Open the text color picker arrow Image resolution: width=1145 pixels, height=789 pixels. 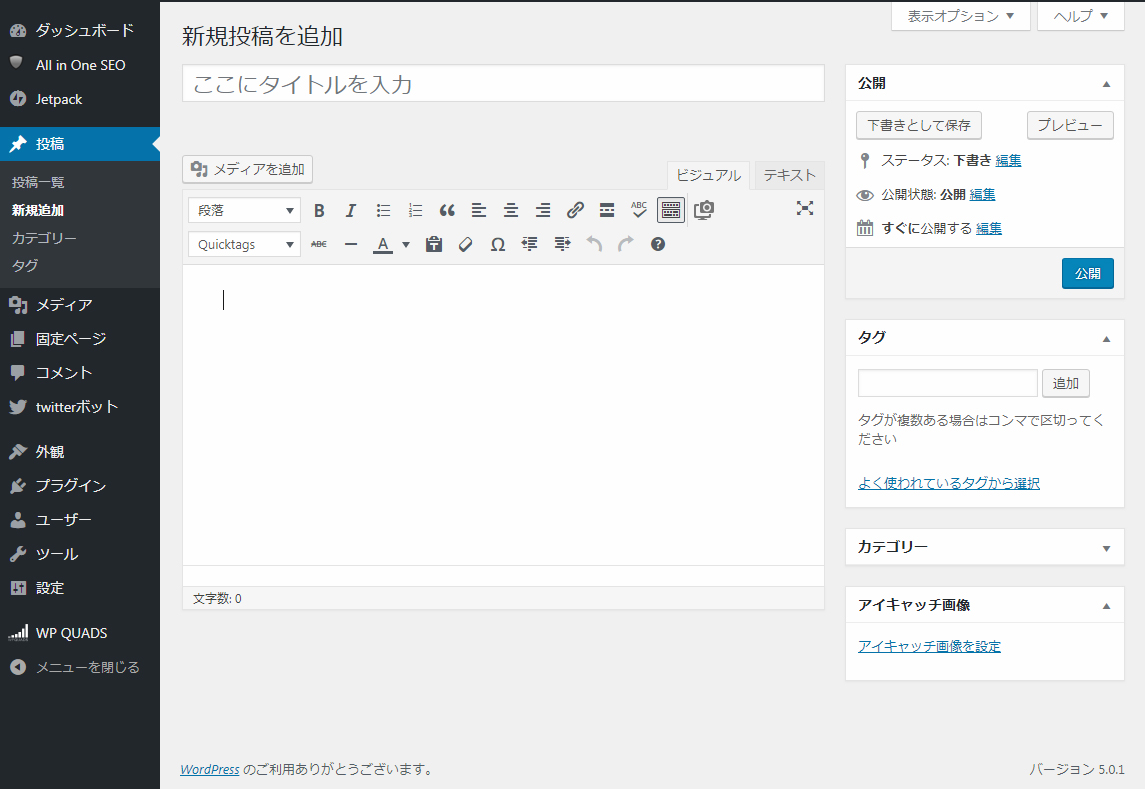pyautogui.click(x=406, y=244)
